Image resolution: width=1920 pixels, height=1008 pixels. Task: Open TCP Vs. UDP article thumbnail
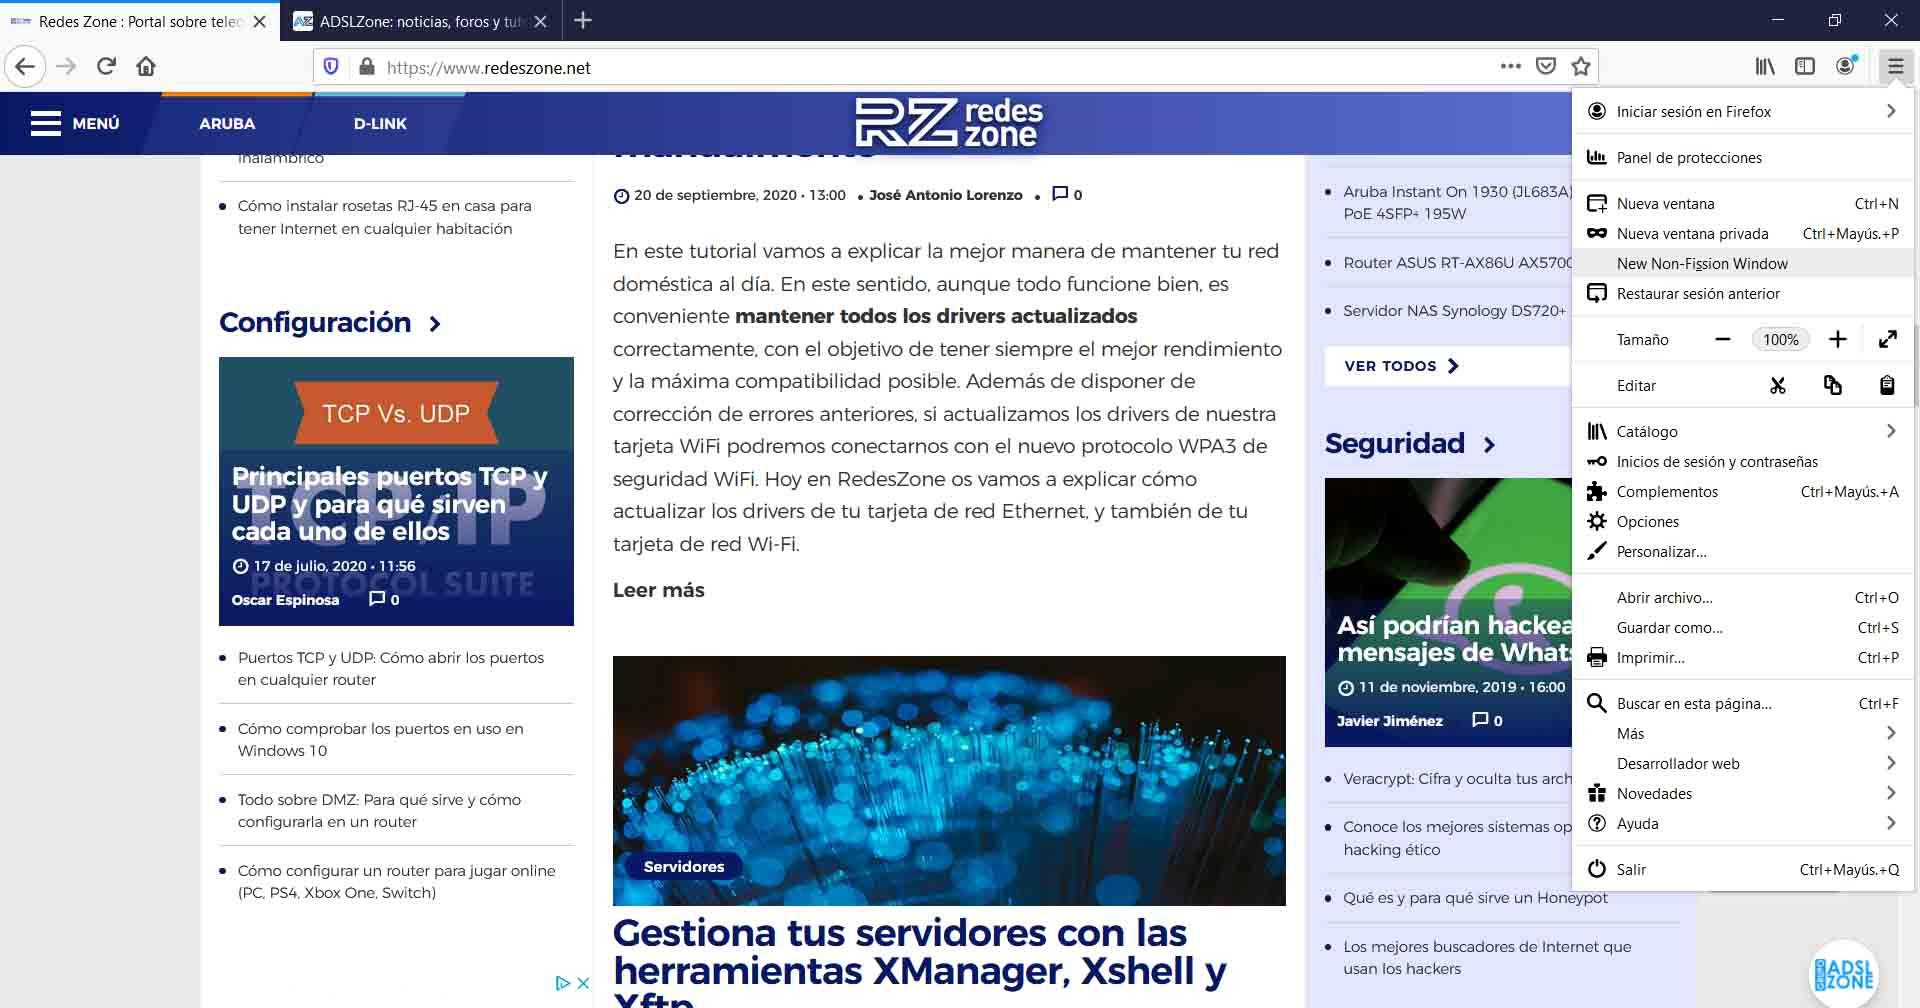coord(396,491)
